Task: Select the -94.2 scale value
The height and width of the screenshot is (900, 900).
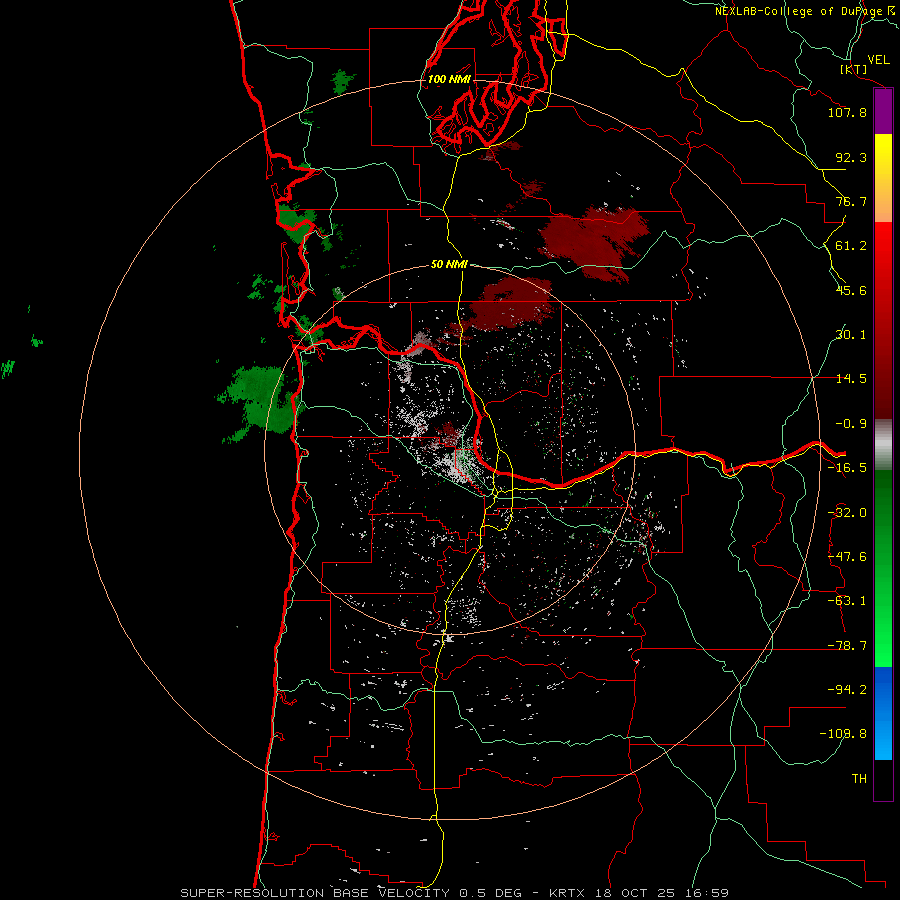Action: pyautogui.click(x=847, y=690)
